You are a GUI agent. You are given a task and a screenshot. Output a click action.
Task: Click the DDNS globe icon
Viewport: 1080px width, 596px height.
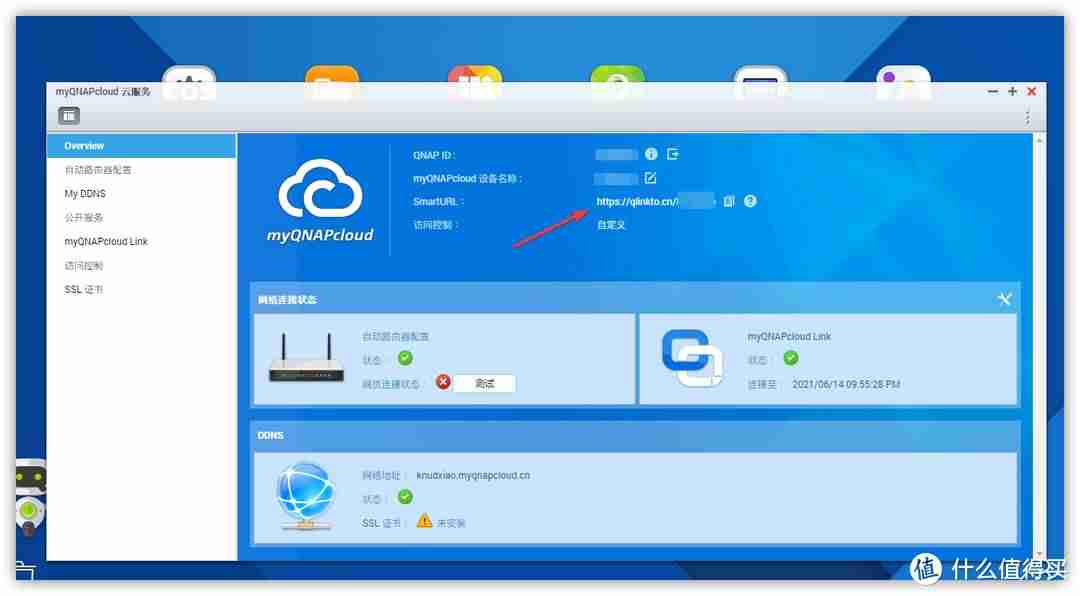(x=305, y=496)
